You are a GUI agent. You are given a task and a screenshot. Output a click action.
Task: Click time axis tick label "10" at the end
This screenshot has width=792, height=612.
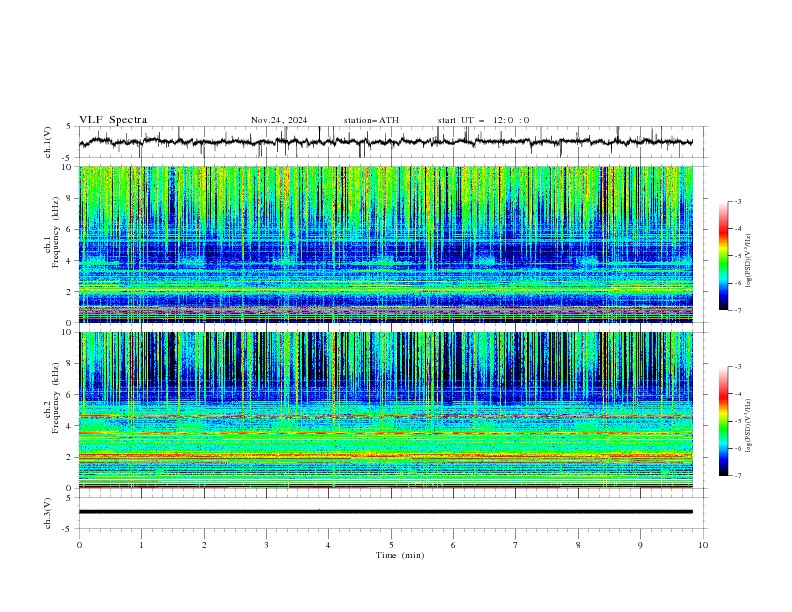pos(703,545)
